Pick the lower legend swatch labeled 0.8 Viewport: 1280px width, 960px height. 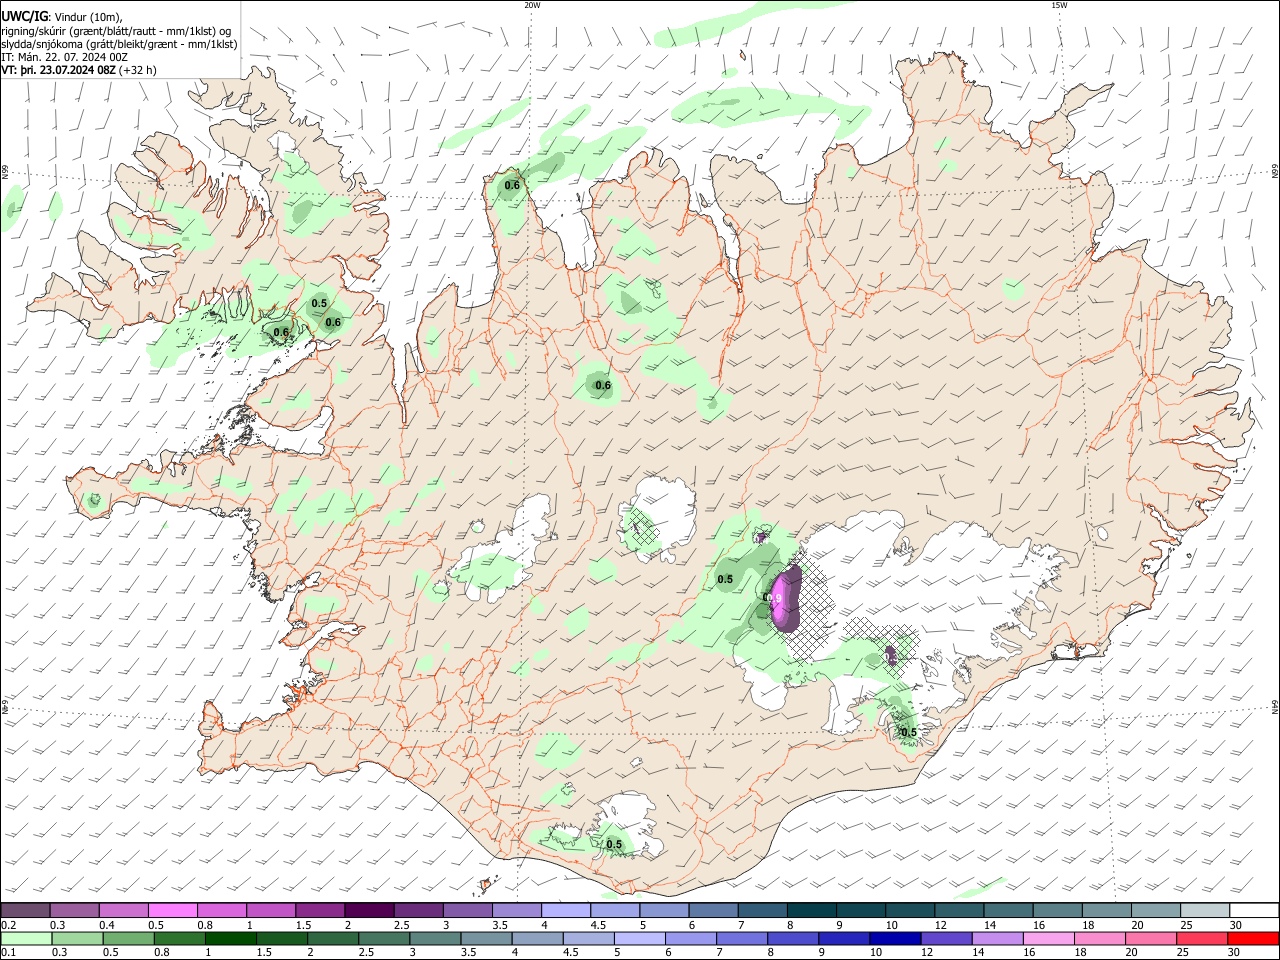pyautogui.click(x=179, y=938)
